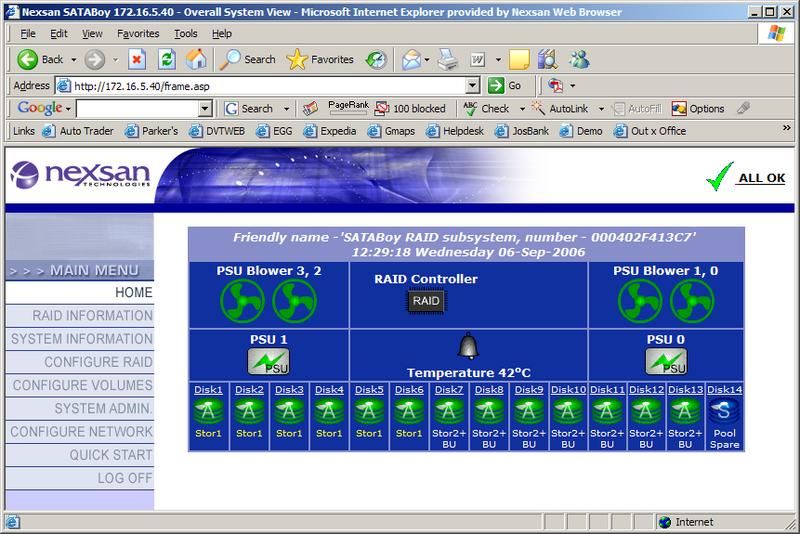Click the green Back arrow button
This screenshot has height=534, width=800.
pyautogui.click(x=28, y=60)
